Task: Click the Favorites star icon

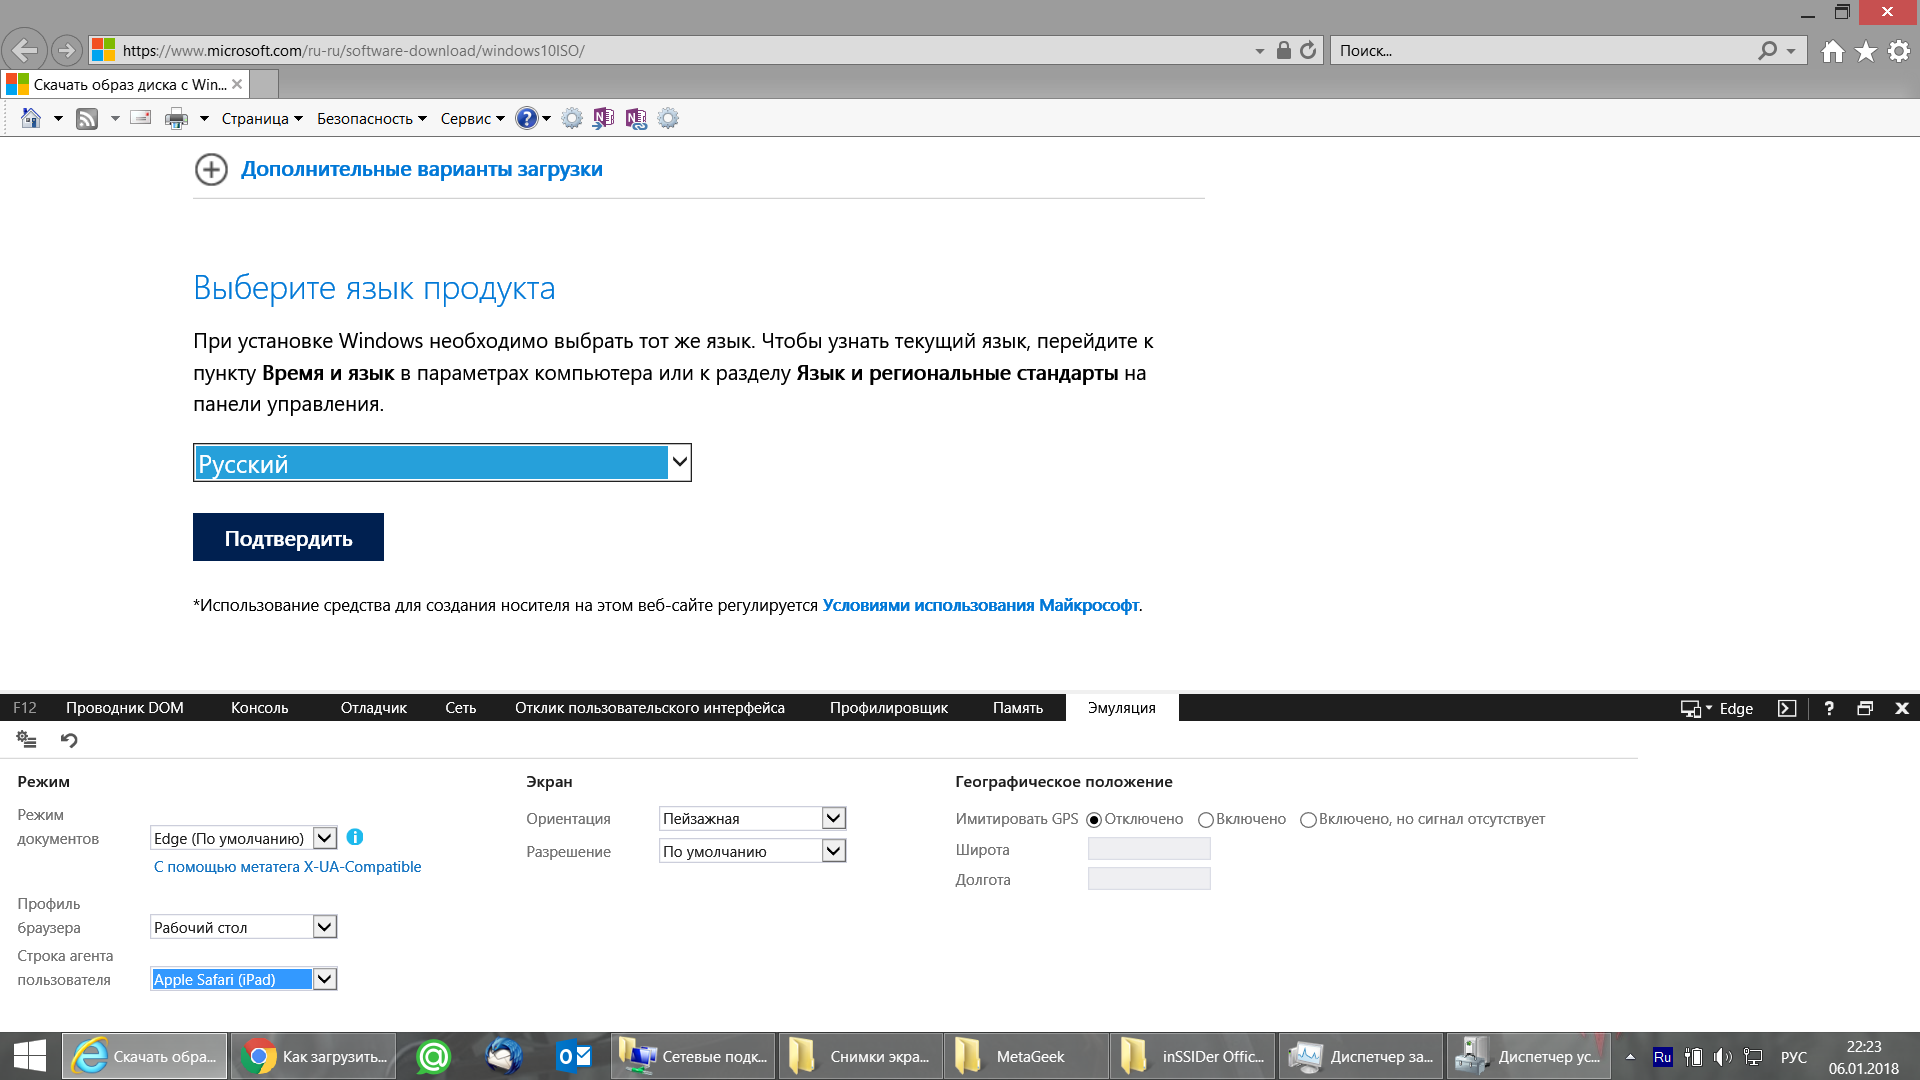Action: (x=1866, y=51)
